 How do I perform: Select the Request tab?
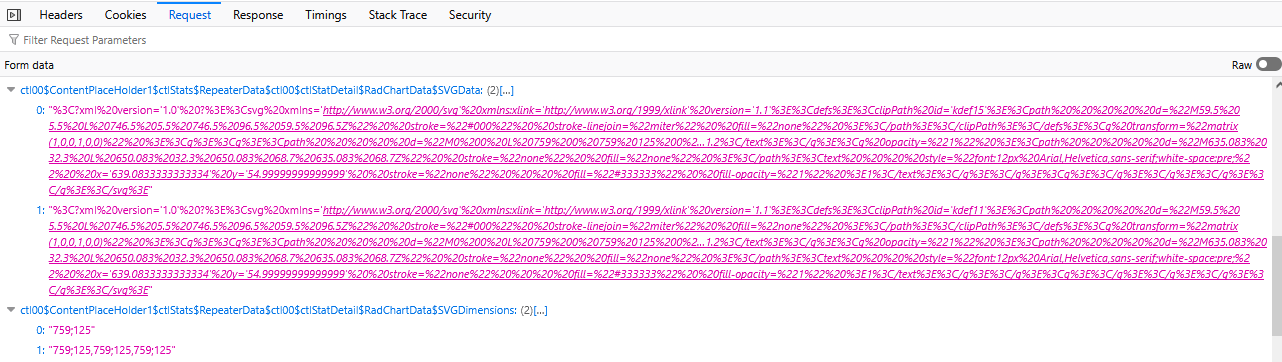click(190, 15)
